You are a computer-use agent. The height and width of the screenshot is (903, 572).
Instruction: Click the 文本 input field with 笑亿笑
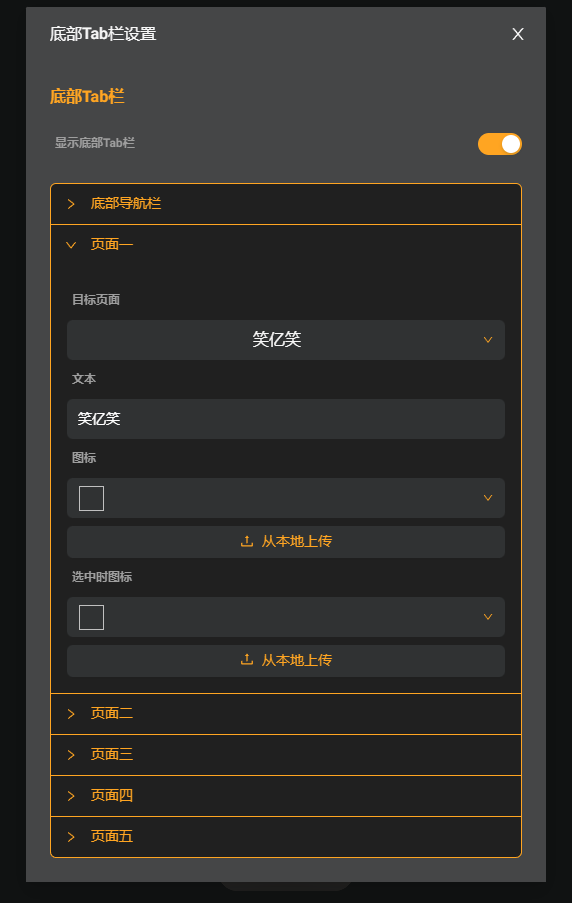point(286,419)
